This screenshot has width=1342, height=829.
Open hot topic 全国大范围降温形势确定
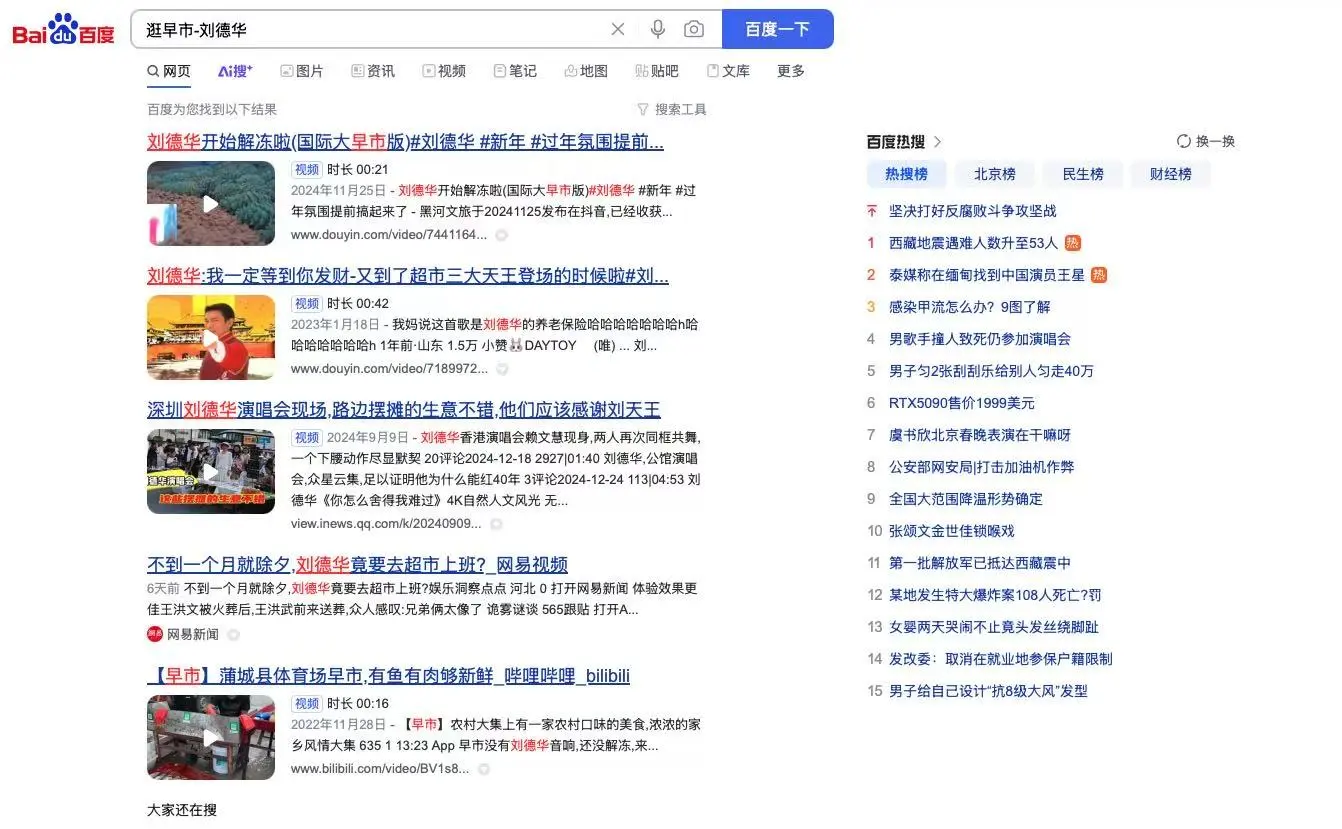click(x=966, y=499)
